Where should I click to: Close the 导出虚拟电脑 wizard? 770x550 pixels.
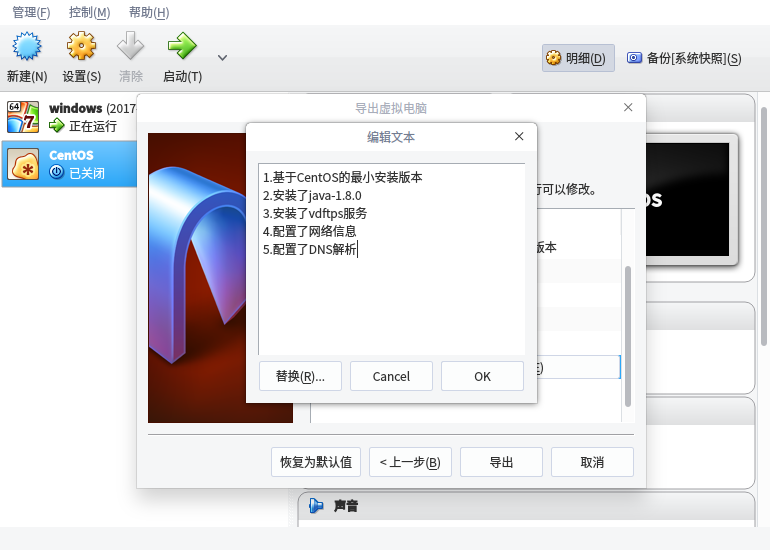[x=628, y=108]
